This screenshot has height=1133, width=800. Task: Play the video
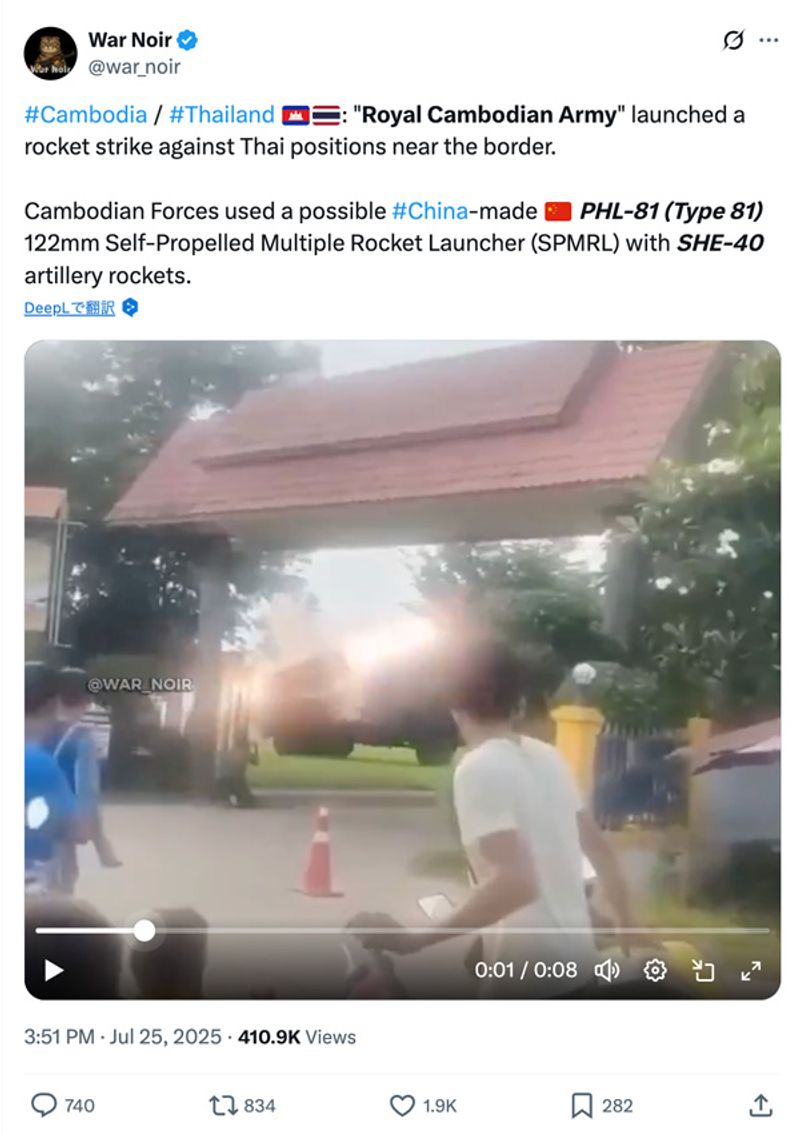coord(53,970)
